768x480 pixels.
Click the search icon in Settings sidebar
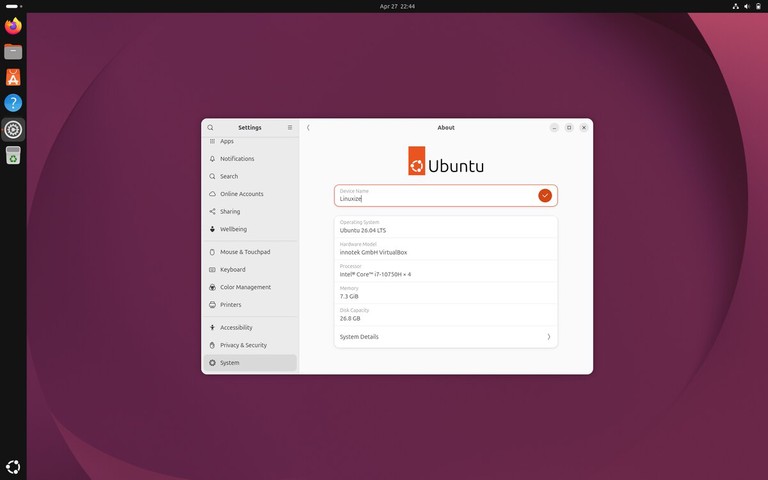(210, 127)
